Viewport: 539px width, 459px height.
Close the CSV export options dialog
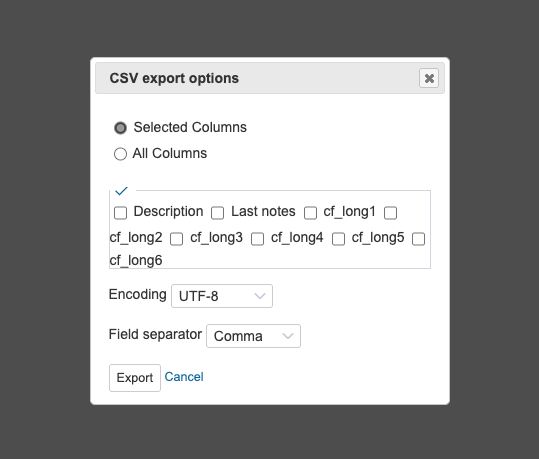429,78
